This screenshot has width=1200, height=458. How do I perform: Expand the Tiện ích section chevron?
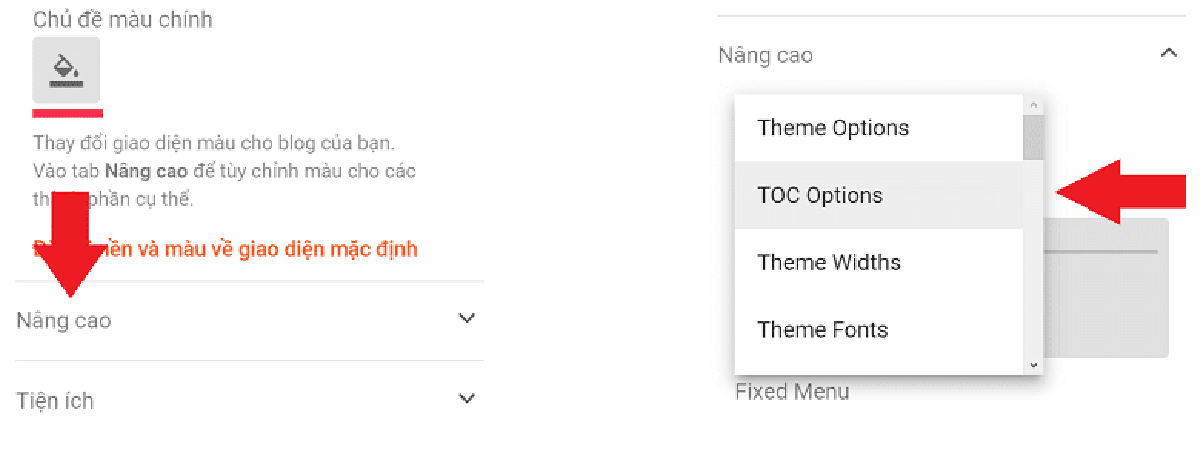tap(466, 399)
